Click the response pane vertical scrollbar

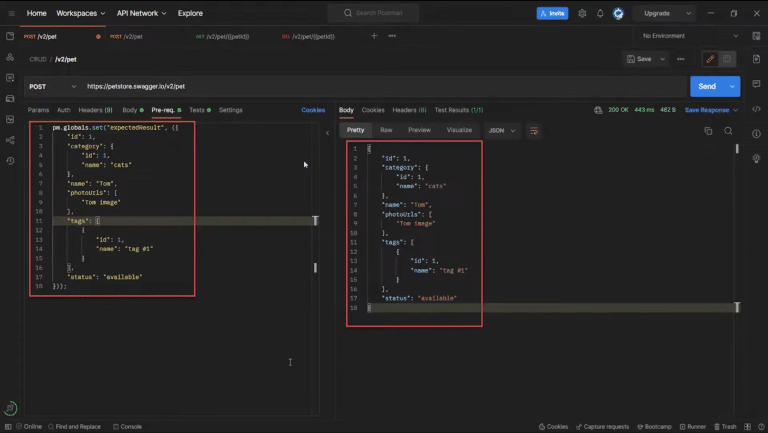tap(738, 150)
